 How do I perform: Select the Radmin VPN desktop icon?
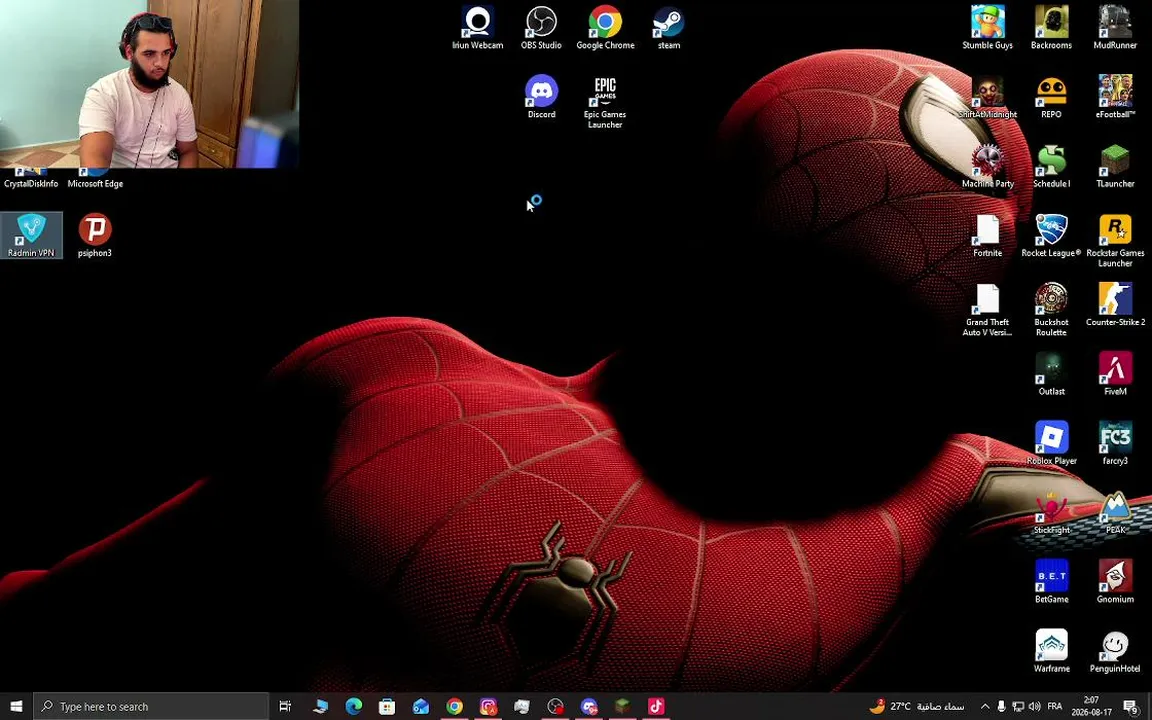pos(31,235)
